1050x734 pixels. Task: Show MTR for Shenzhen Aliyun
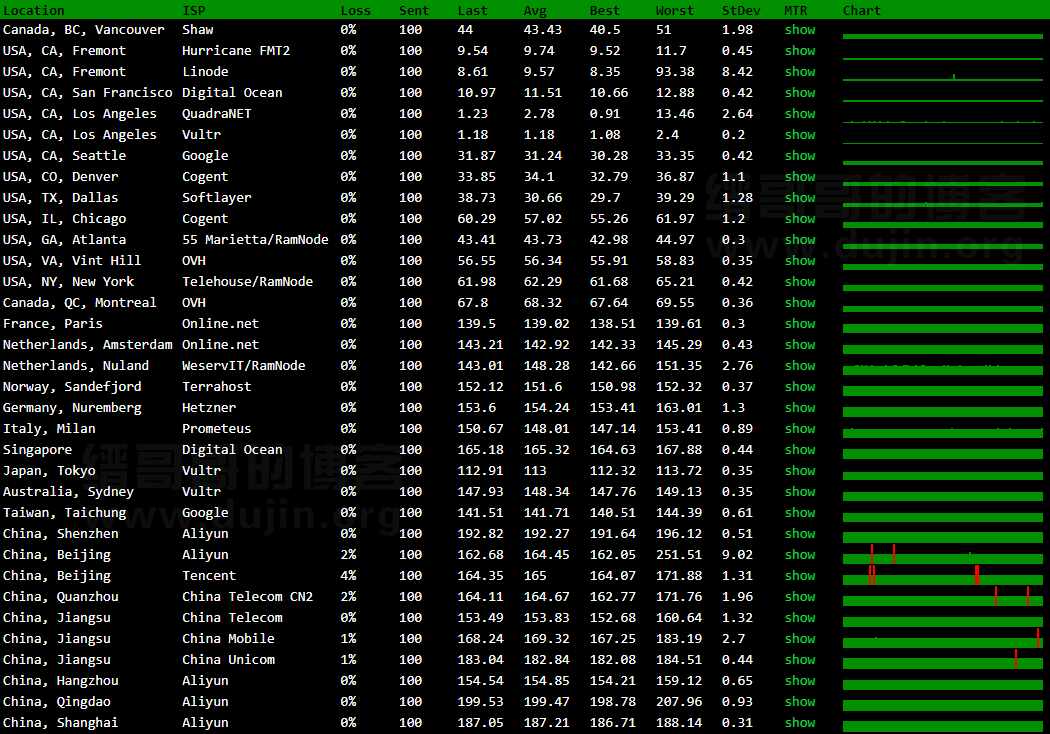[x=800, y=534]
